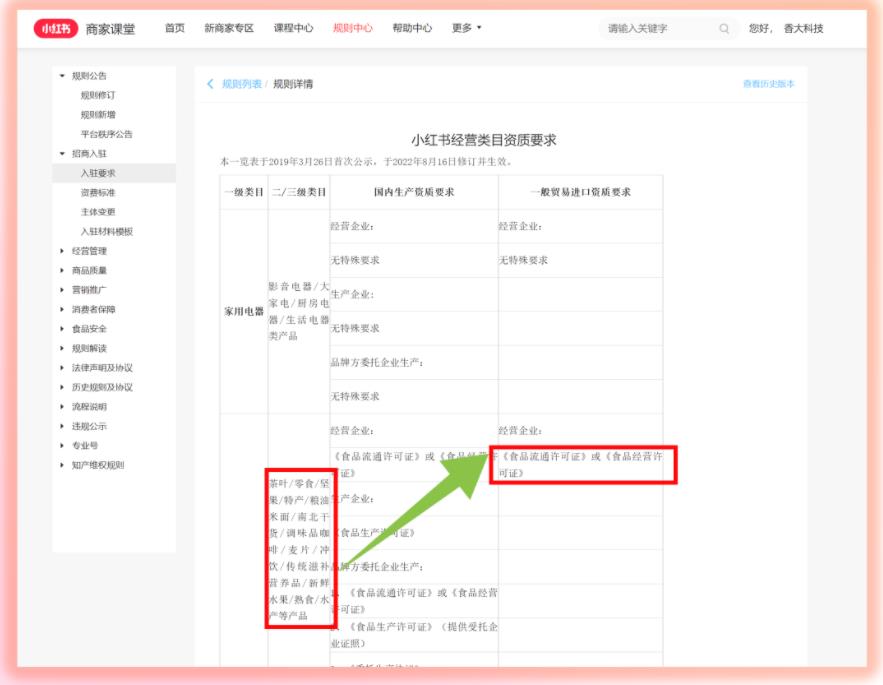The height and width of the screenshot is (685, 883).
Task: Click the 小红书 red logo
Action: click(56, 28)
